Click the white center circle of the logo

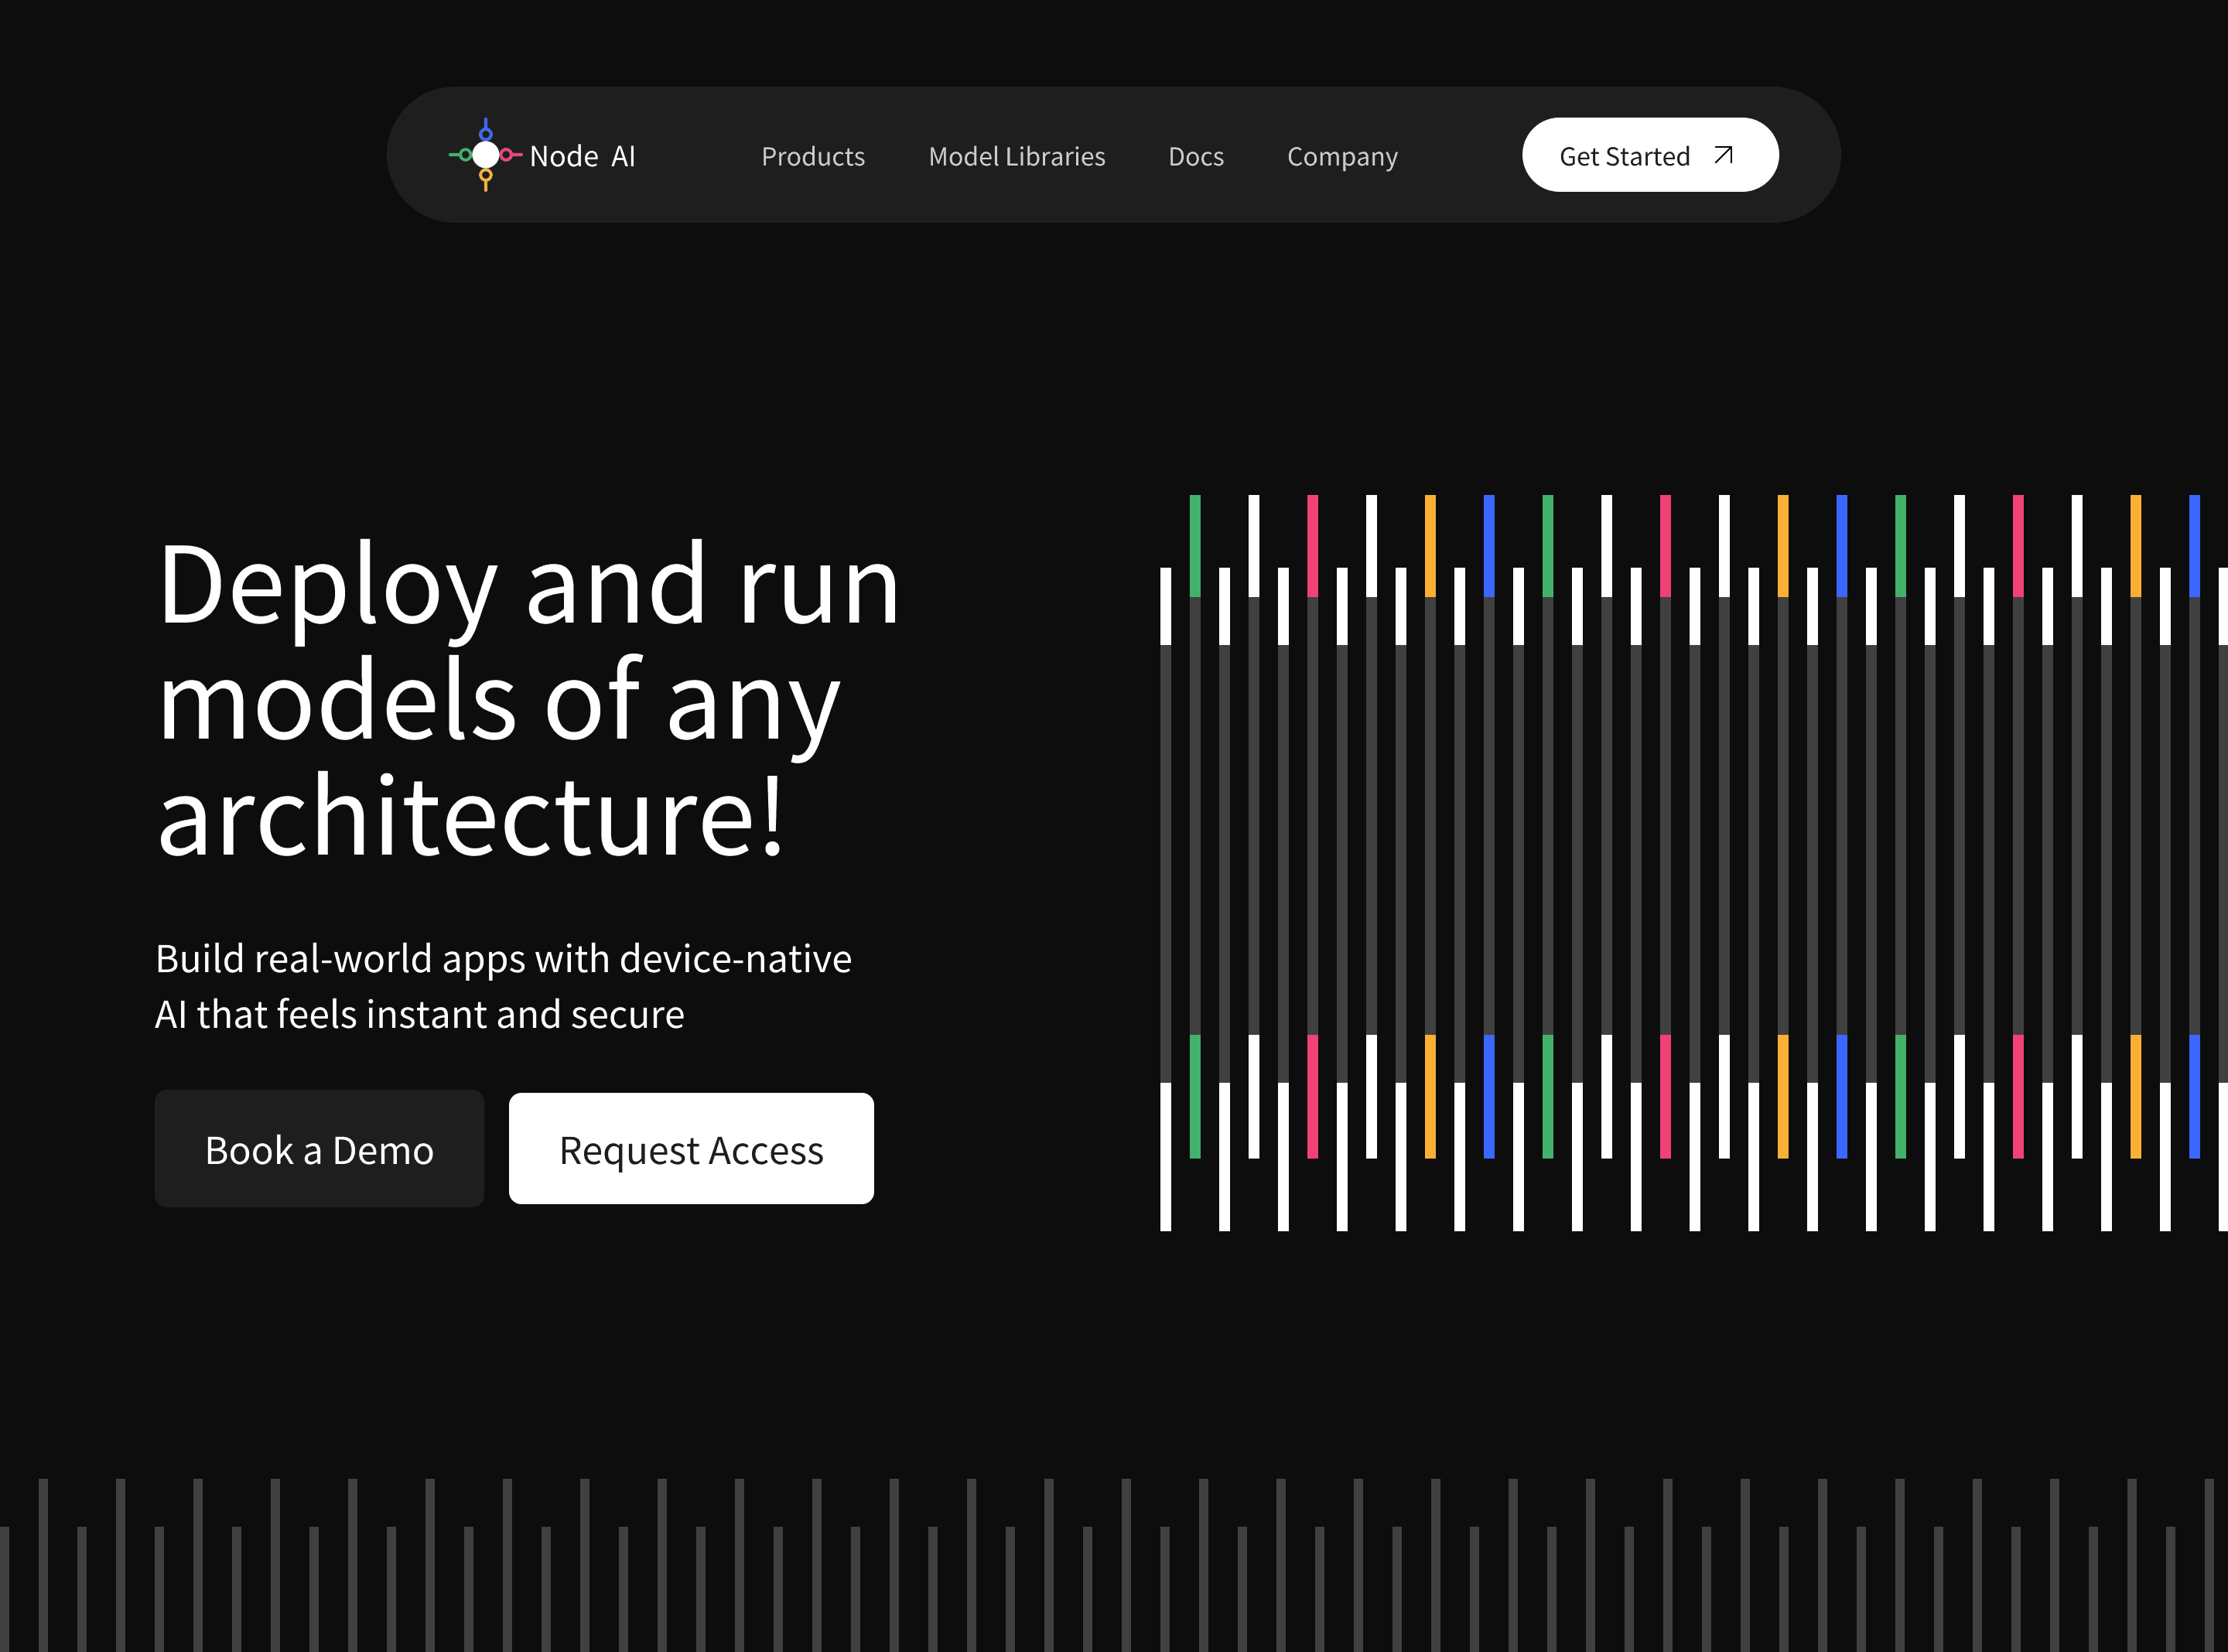[486, 155]
